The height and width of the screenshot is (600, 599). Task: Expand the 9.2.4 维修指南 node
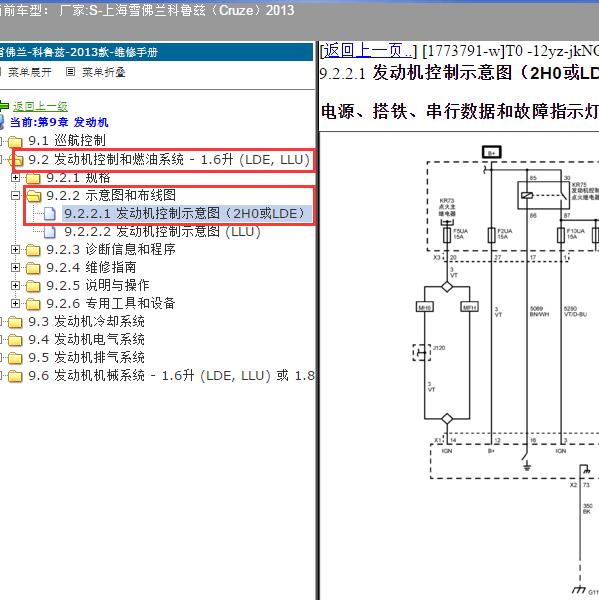tap(15, 267)
